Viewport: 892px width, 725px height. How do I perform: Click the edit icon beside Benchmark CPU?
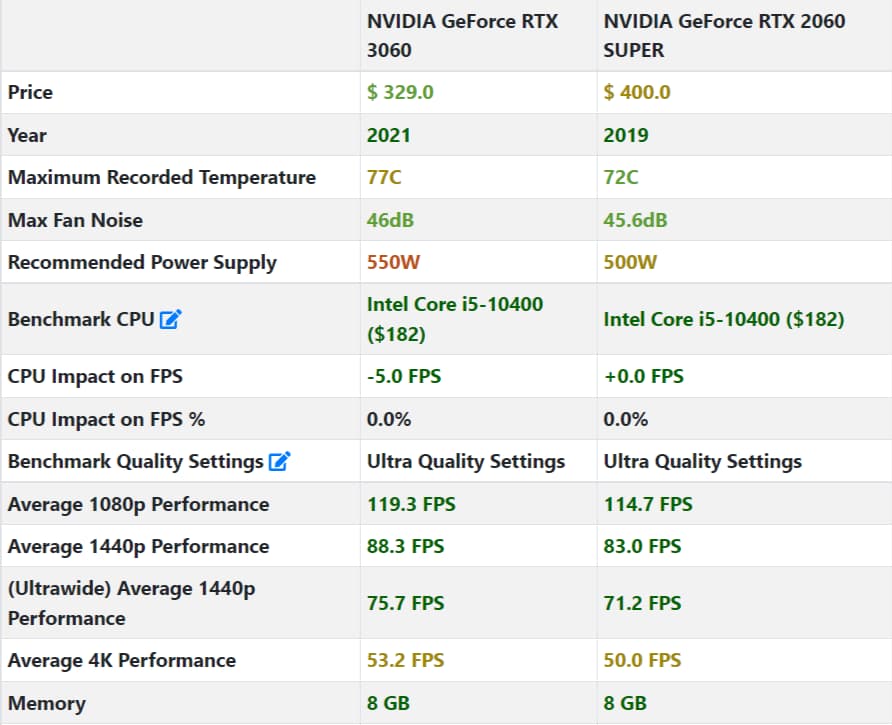[x=171, y=320]
